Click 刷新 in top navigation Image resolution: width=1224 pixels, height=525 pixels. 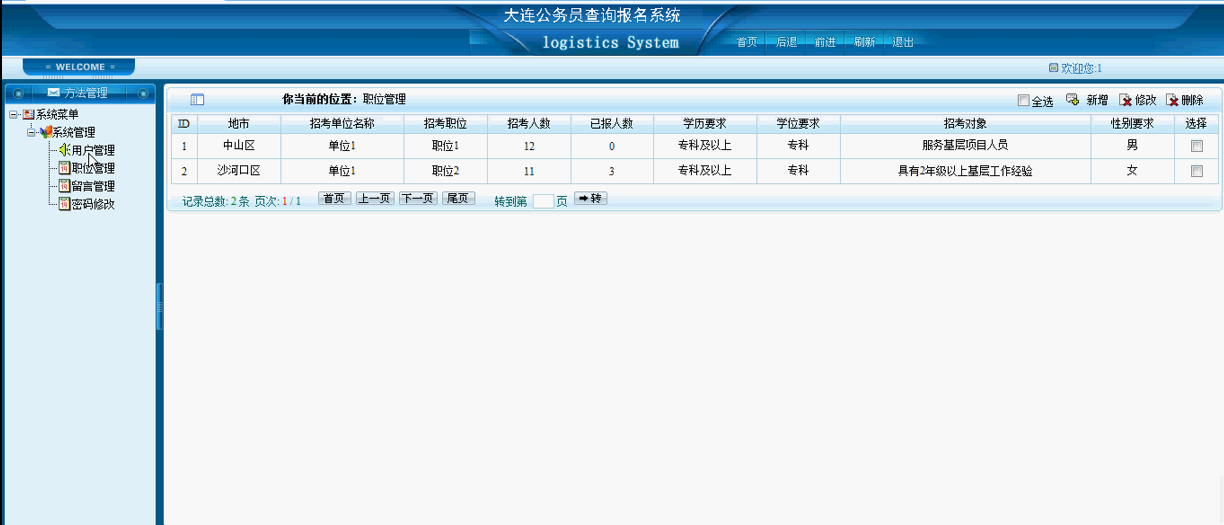[865, 42]
